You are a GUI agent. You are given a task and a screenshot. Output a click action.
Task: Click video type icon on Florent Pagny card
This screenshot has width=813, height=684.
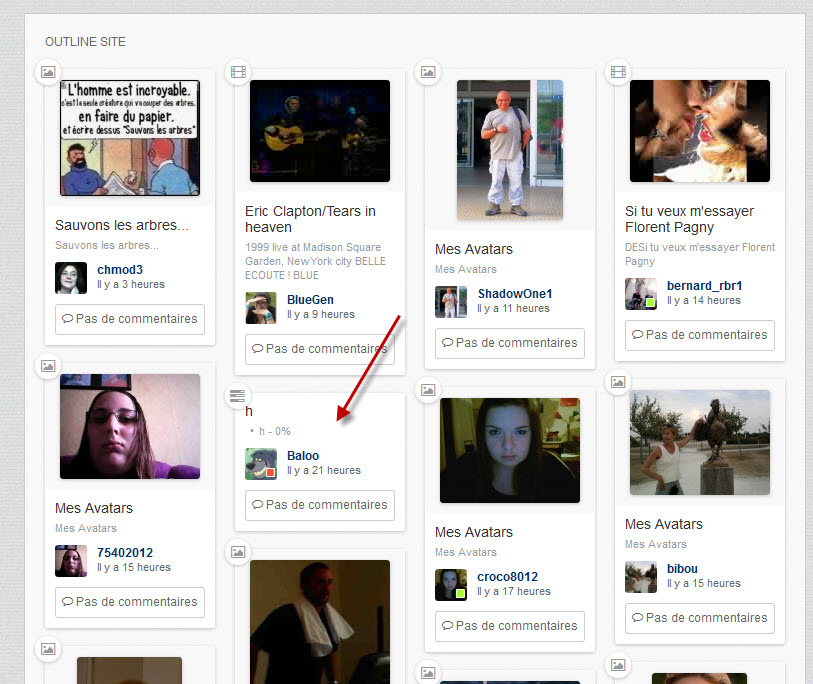[x=618, y=72]
